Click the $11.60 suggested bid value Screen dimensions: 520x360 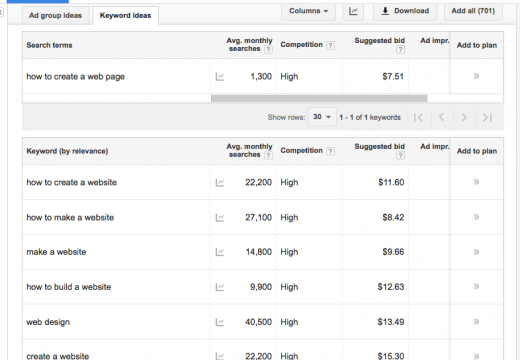click(391, 182)
